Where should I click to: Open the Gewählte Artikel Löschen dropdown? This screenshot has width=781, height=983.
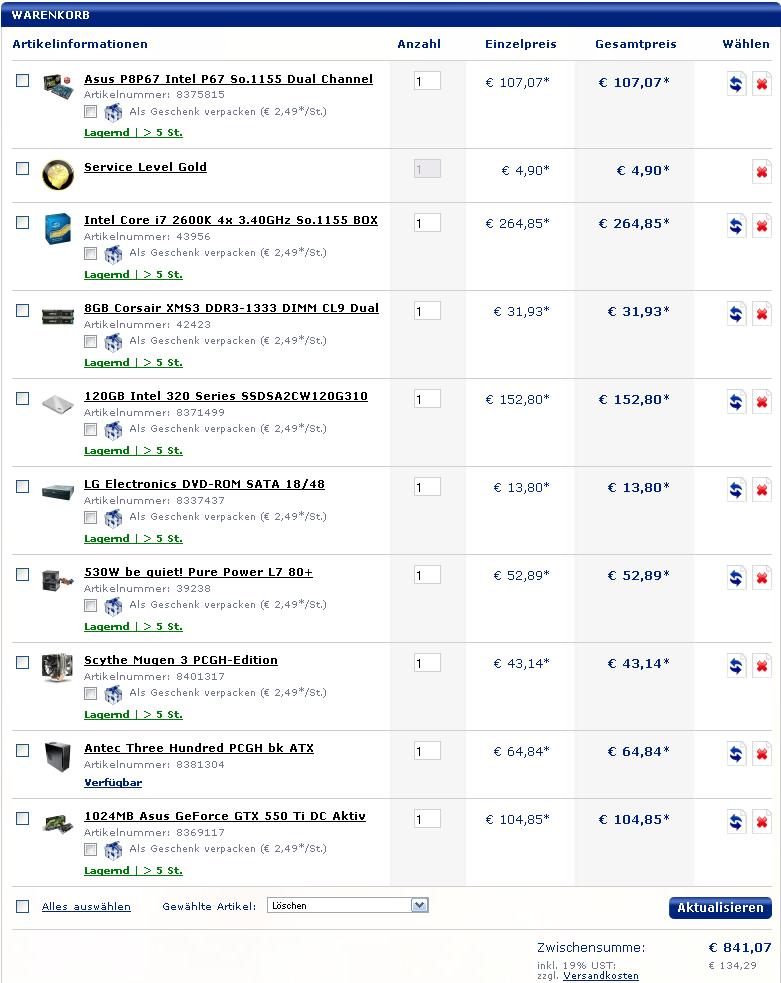tap(348, 905)
